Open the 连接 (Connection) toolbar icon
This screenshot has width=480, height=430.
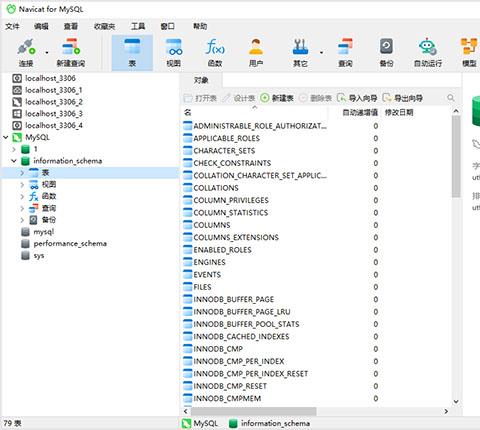click(x=26, y=53)
